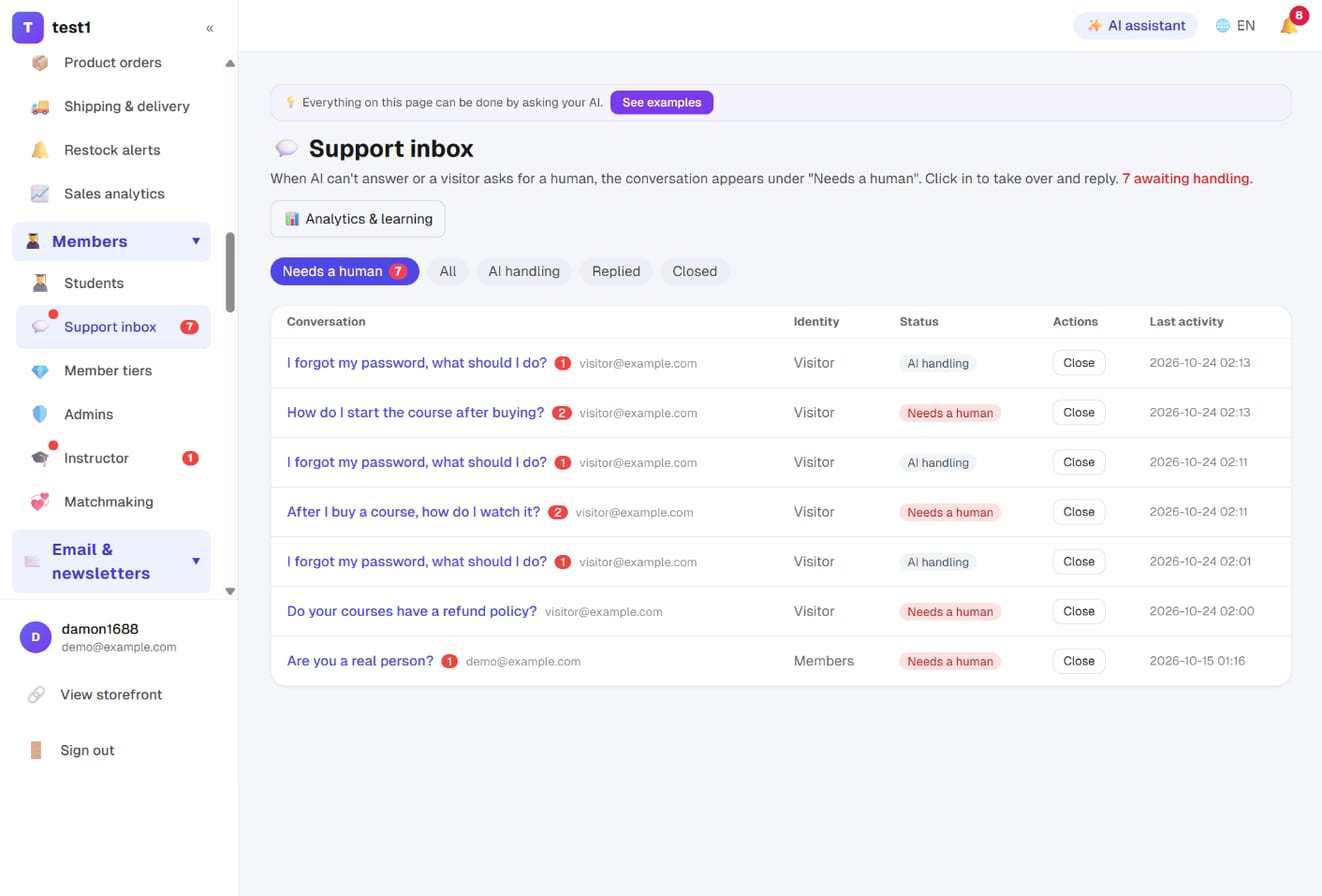Click the bar chart icon in Analytics & learning
This screenshot has height=896, width=1322.
292,219
